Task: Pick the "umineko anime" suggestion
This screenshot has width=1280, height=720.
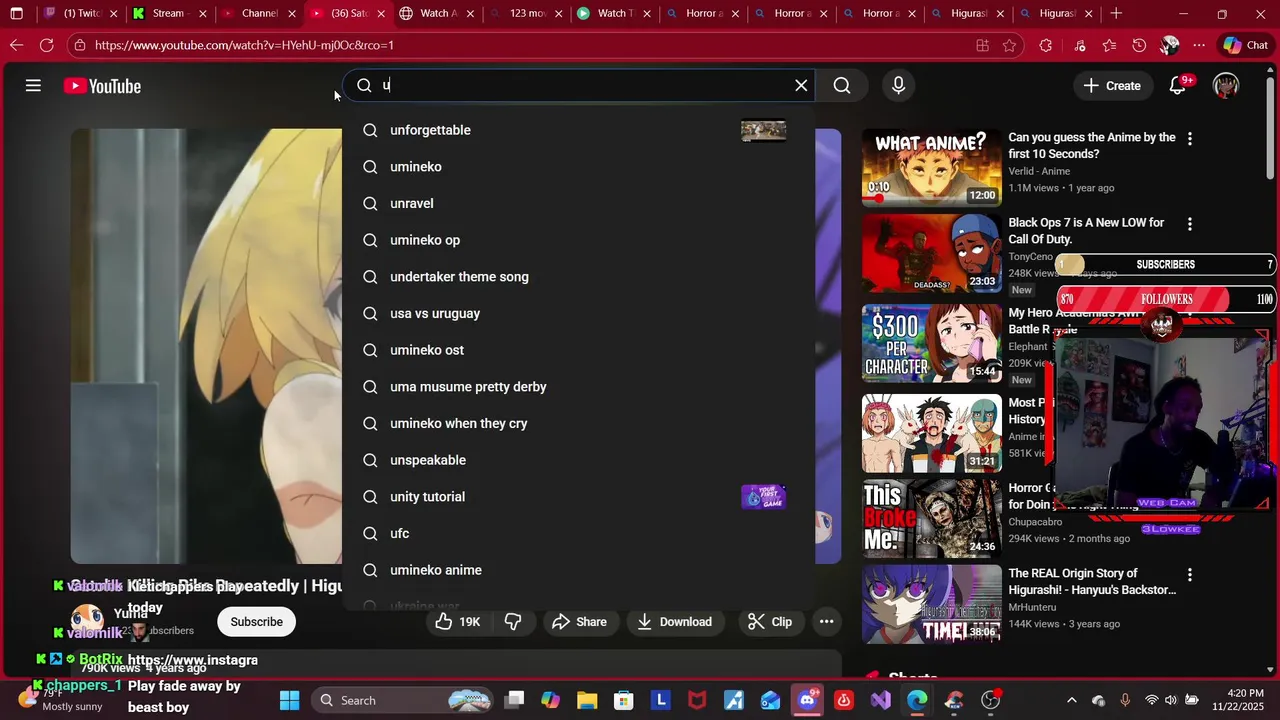Action: [578, 570]
